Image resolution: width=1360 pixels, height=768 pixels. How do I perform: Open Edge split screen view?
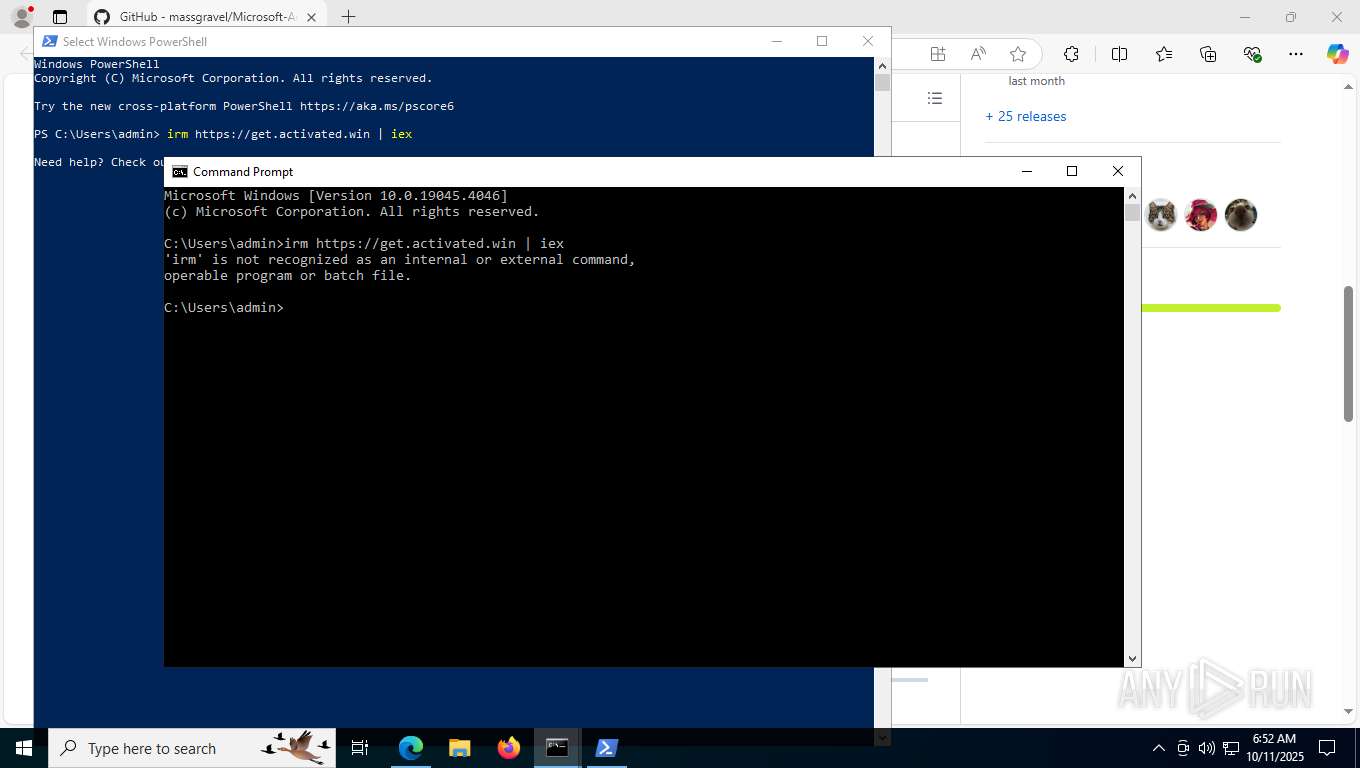1119,54
